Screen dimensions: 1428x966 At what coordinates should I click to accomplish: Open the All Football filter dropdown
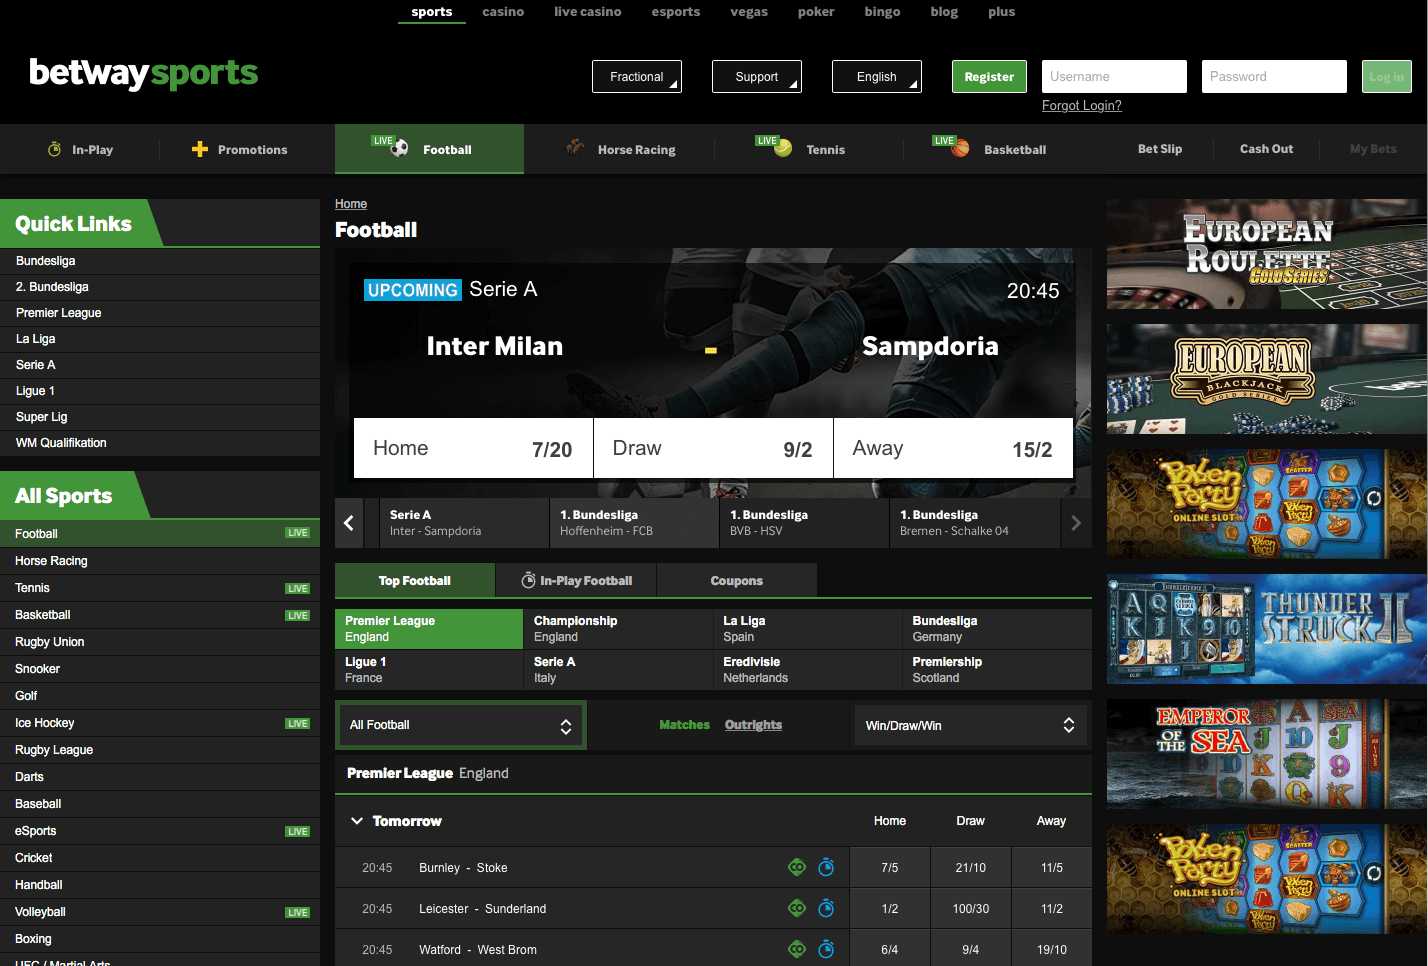(460, 725)
